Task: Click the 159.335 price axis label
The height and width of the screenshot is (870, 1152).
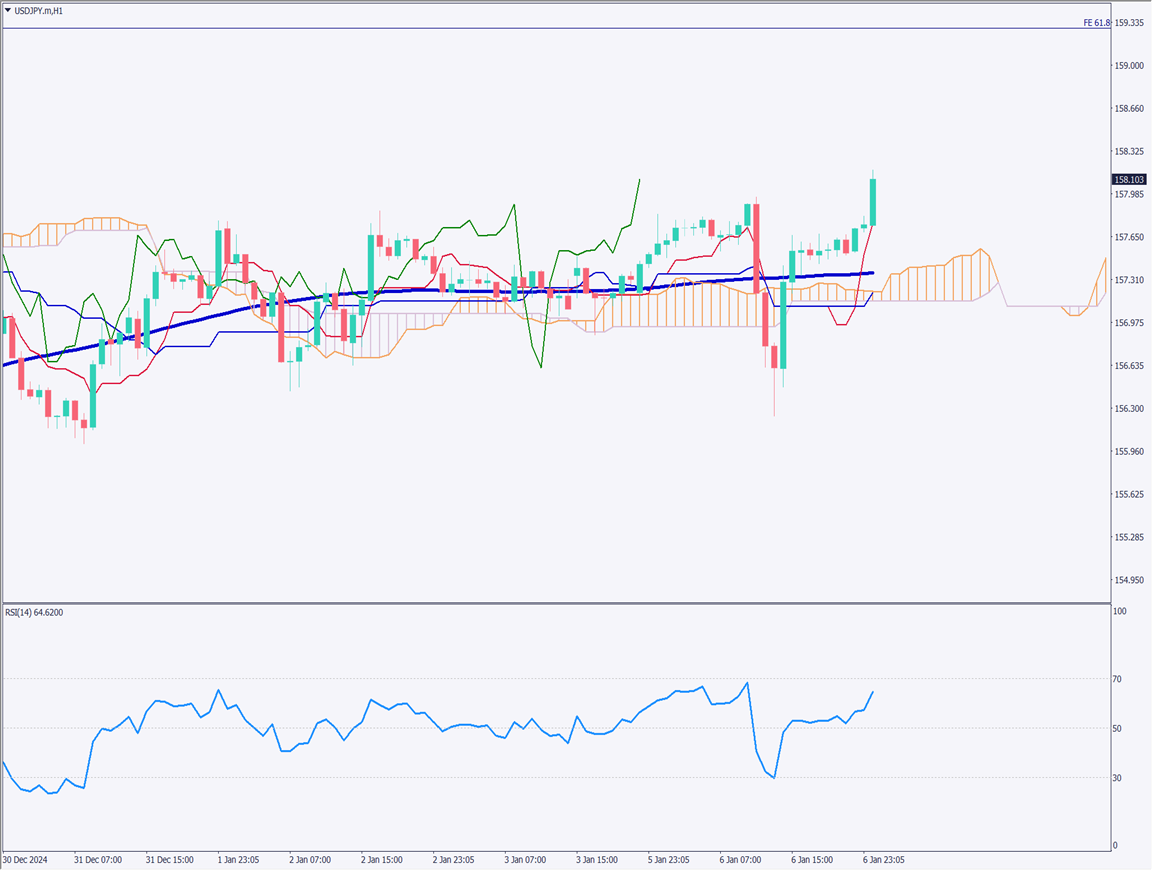Action: point(1130,23)
